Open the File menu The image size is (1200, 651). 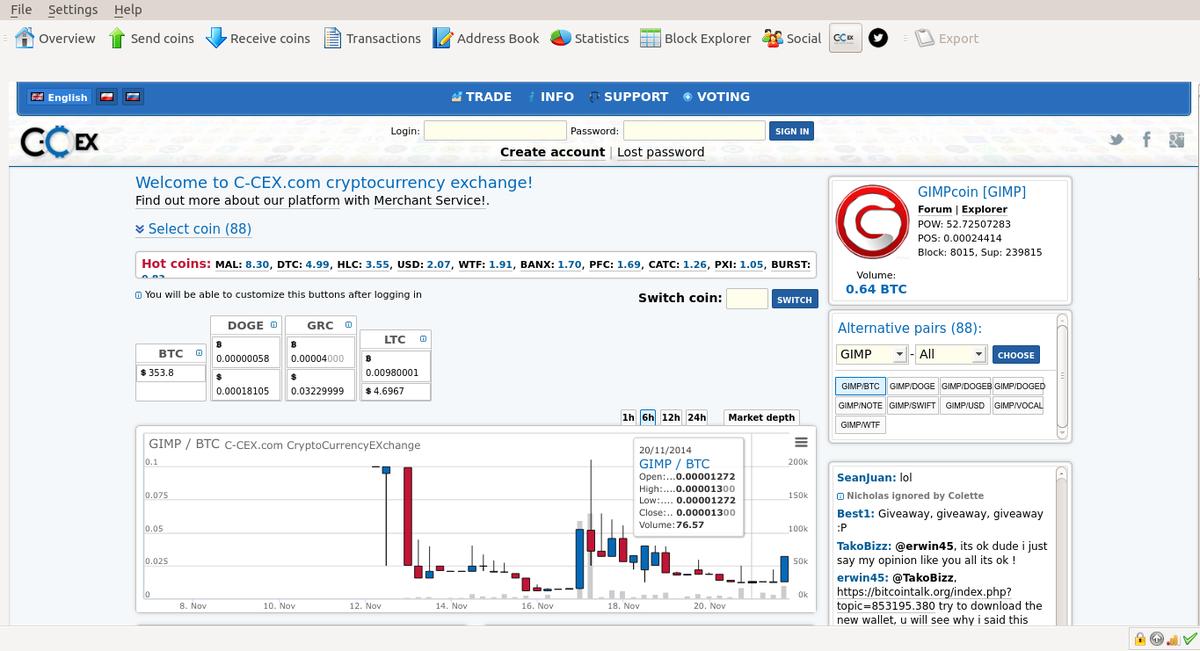20,9
